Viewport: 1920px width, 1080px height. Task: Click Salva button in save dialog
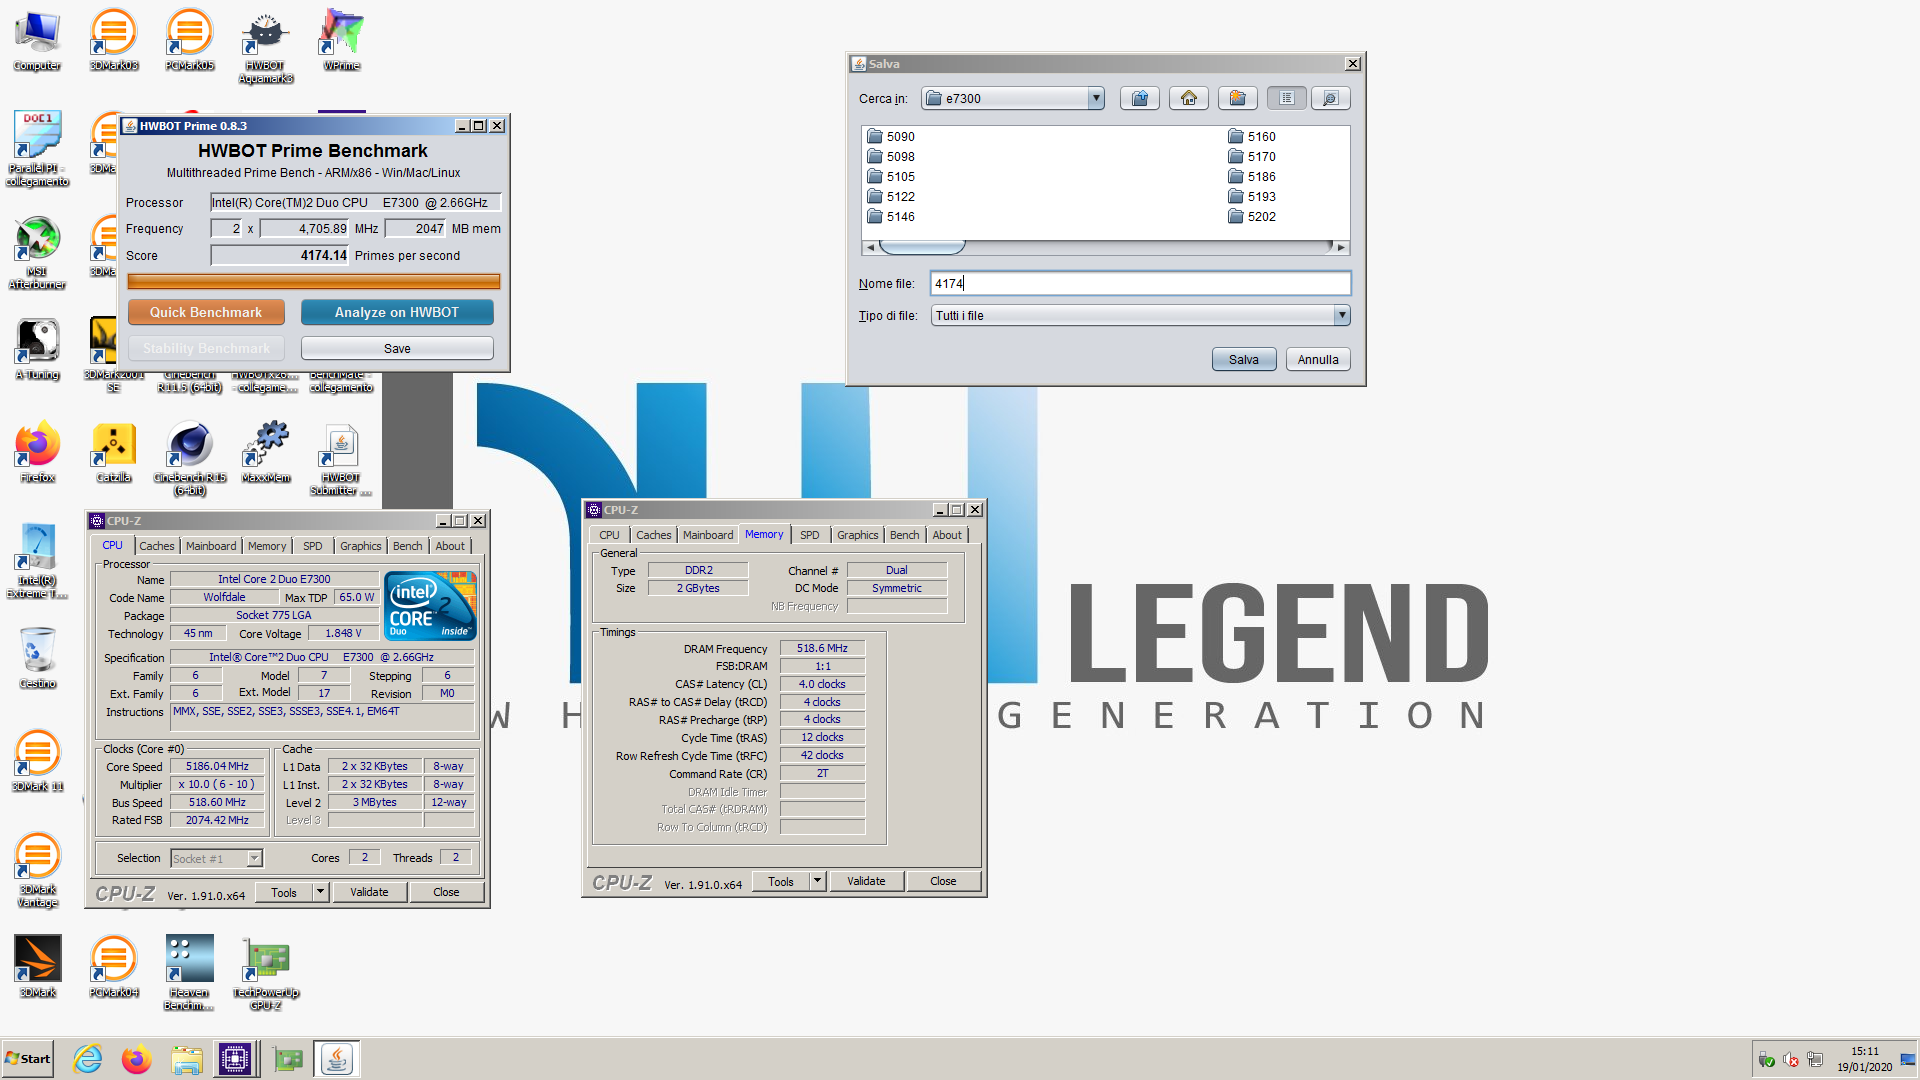click(1244, 359)
